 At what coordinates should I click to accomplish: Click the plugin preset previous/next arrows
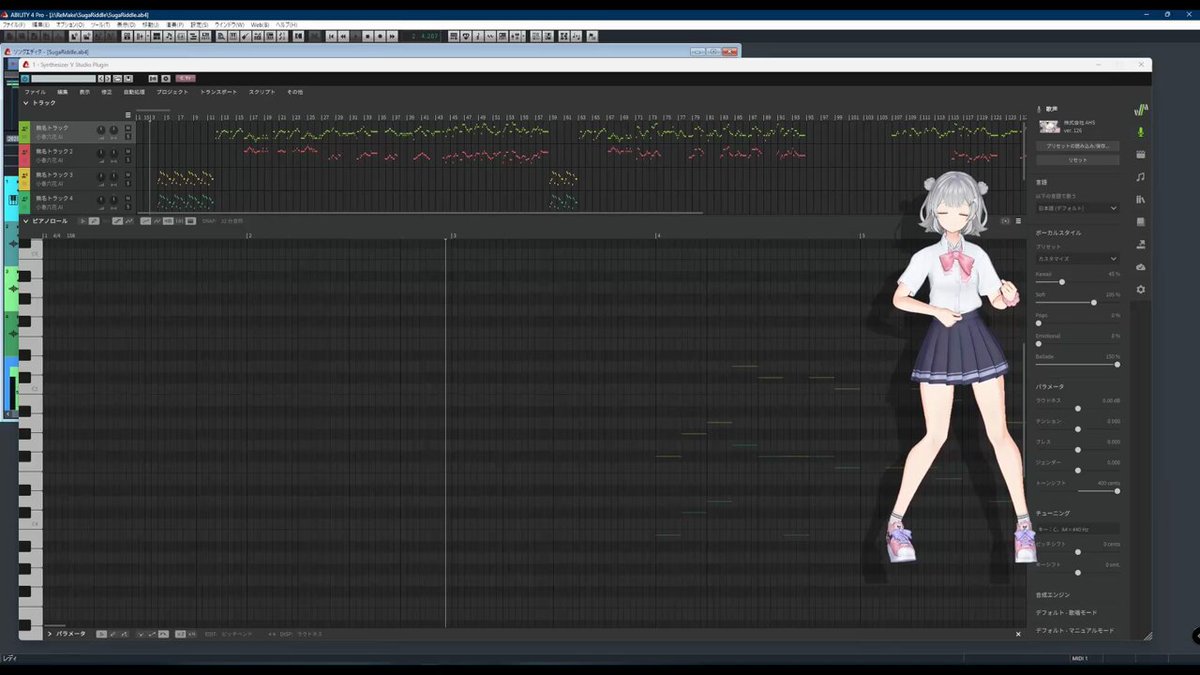(x=105, y=78)
